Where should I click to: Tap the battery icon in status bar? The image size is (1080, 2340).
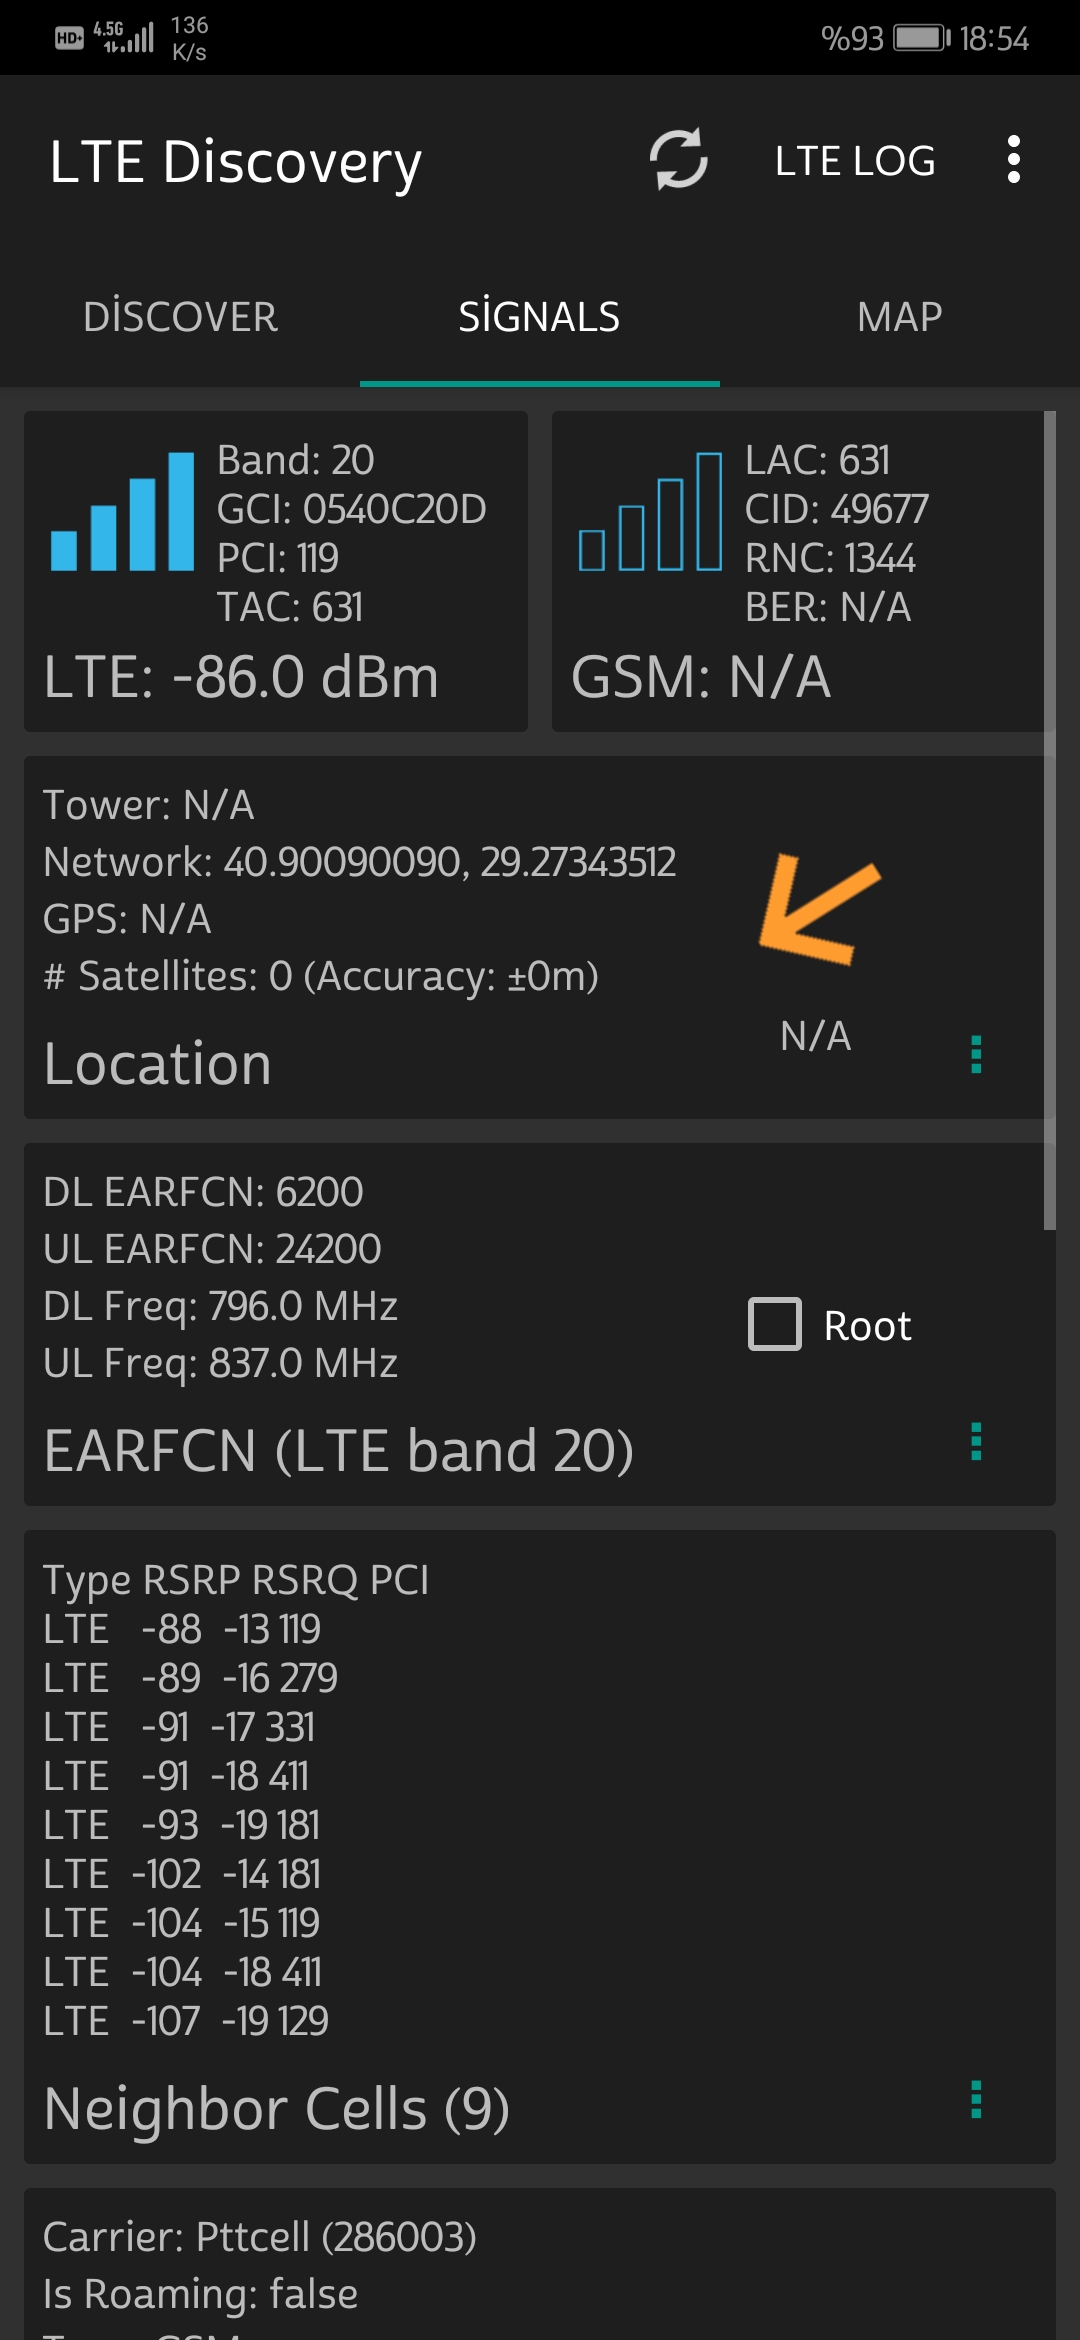[x=922, y=38]
